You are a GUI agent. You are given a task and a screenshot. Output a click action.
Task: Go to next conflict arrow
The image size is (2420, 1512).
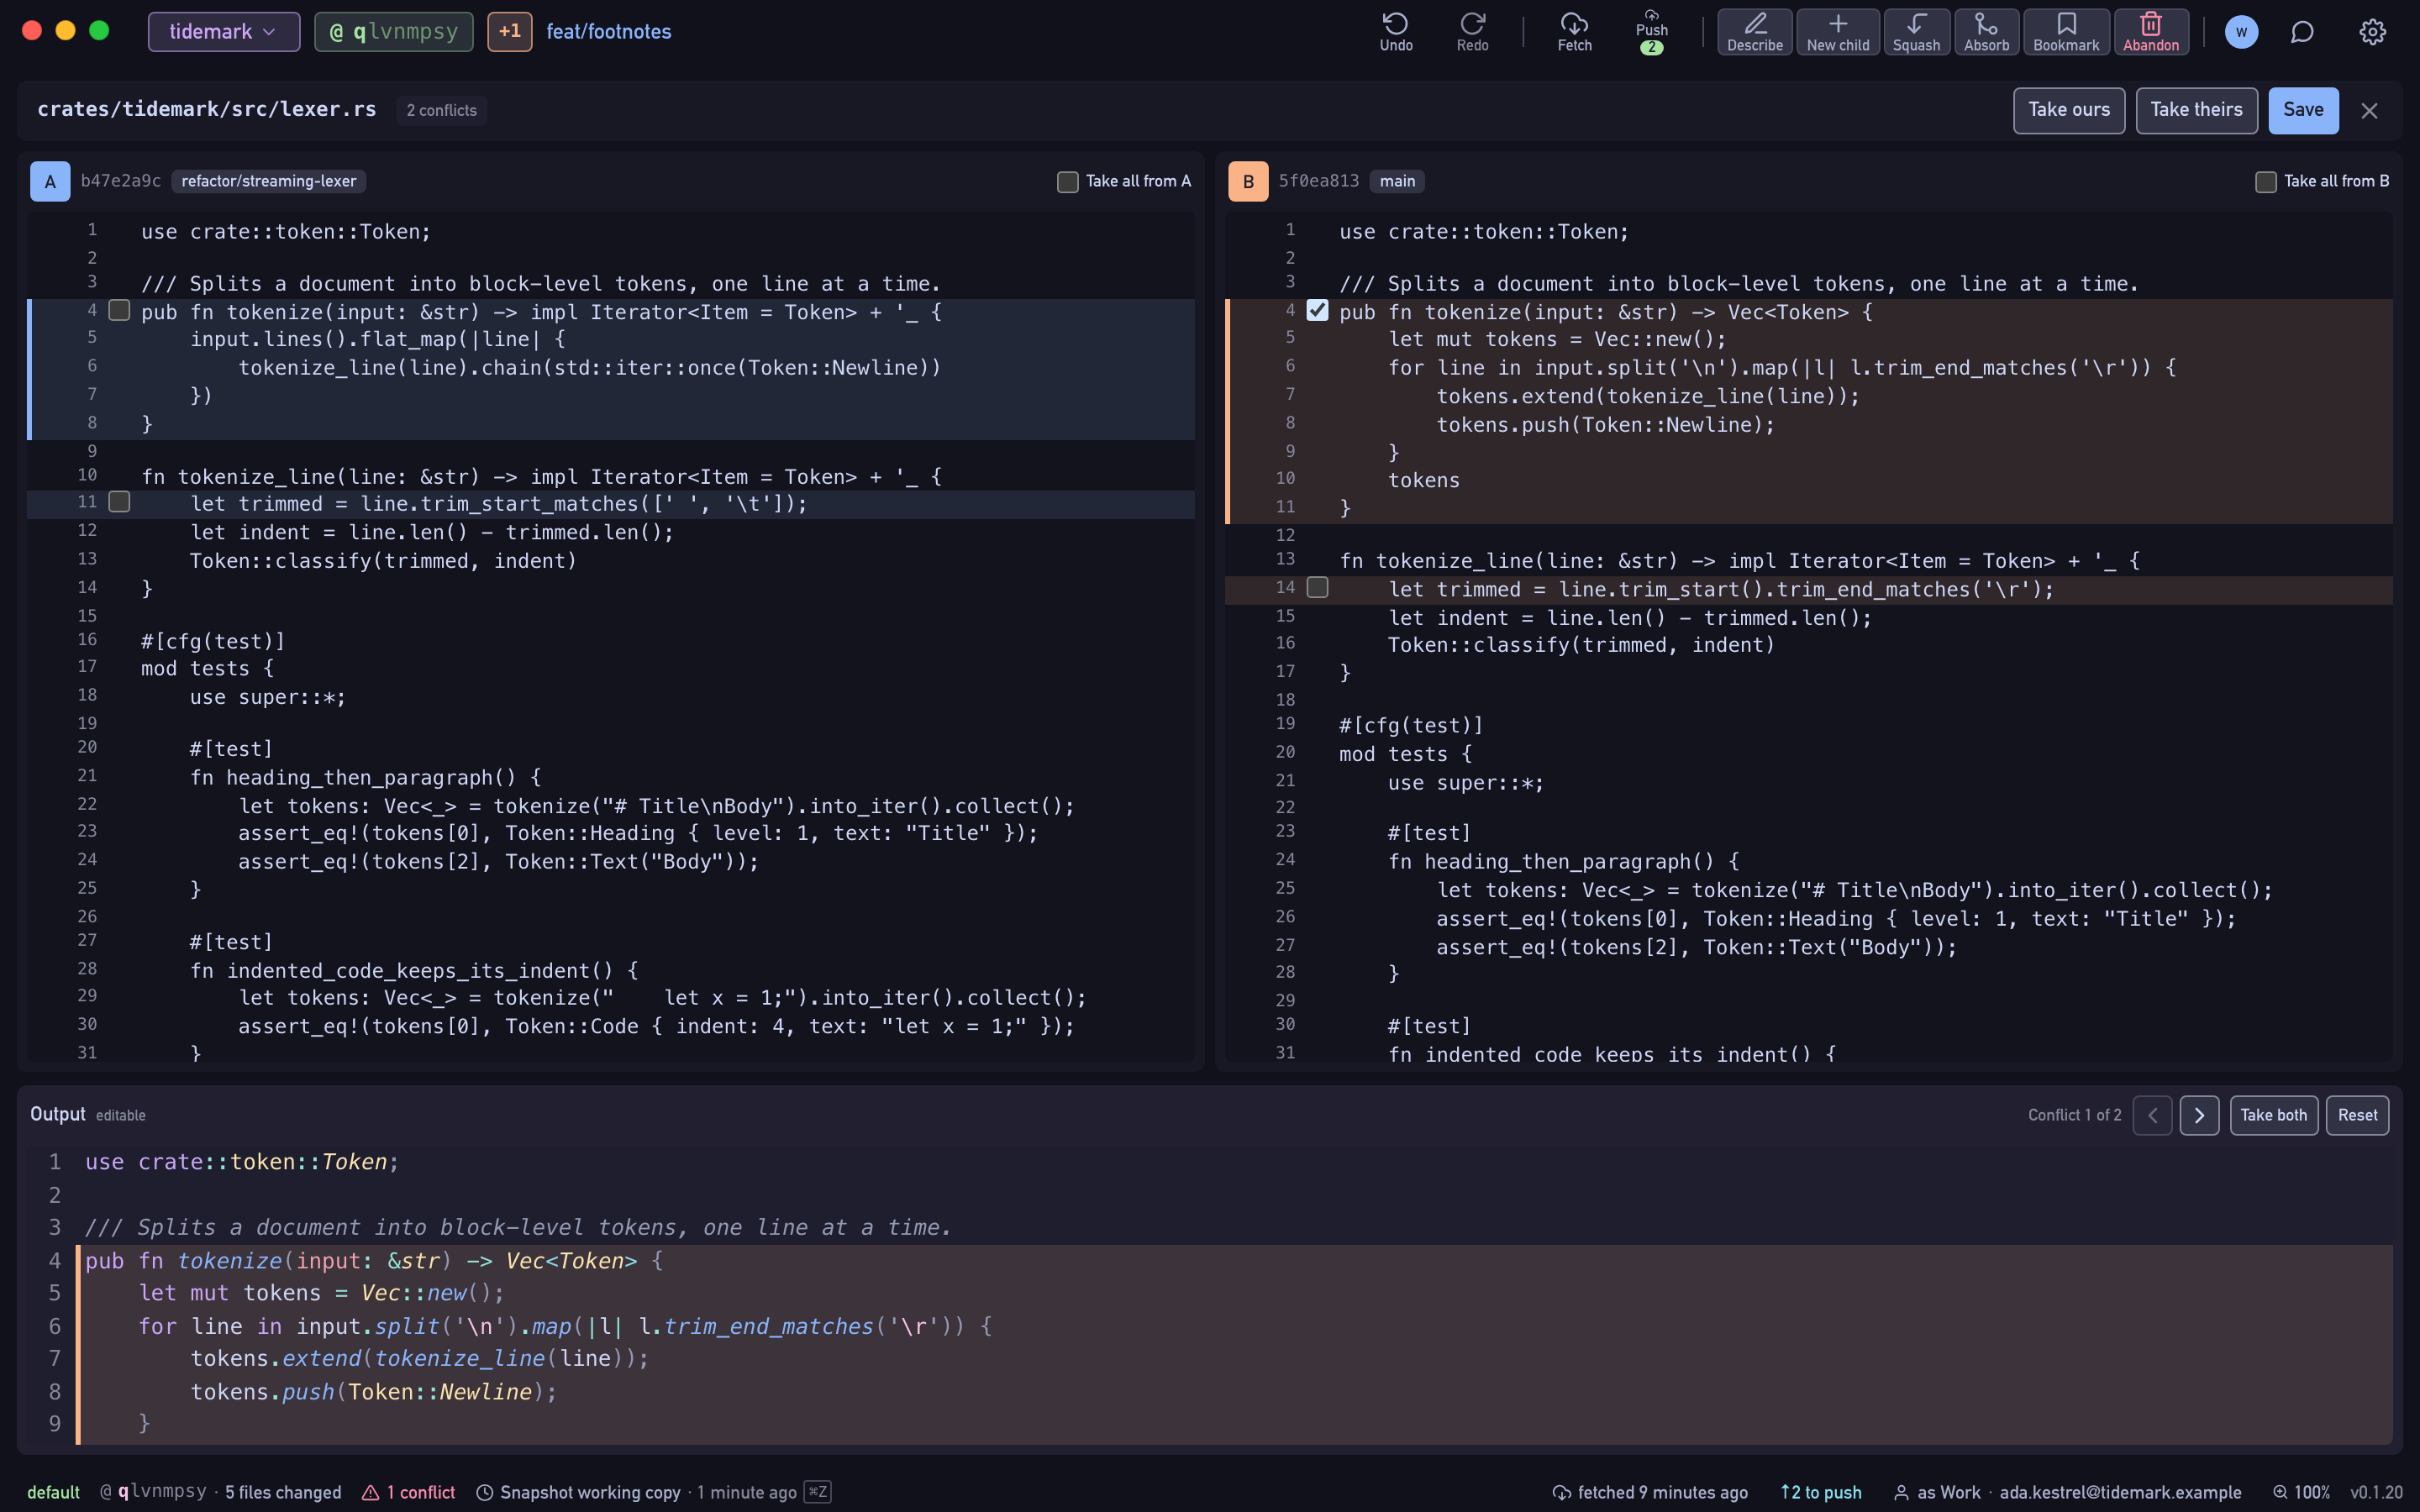(2199, 1115)
